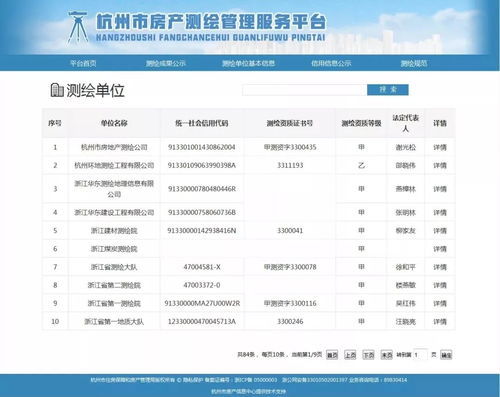This screenshot has width=500, height=397.
Task: Select unit name 杭州市房地产测绘公司
Action: point(114,147)
